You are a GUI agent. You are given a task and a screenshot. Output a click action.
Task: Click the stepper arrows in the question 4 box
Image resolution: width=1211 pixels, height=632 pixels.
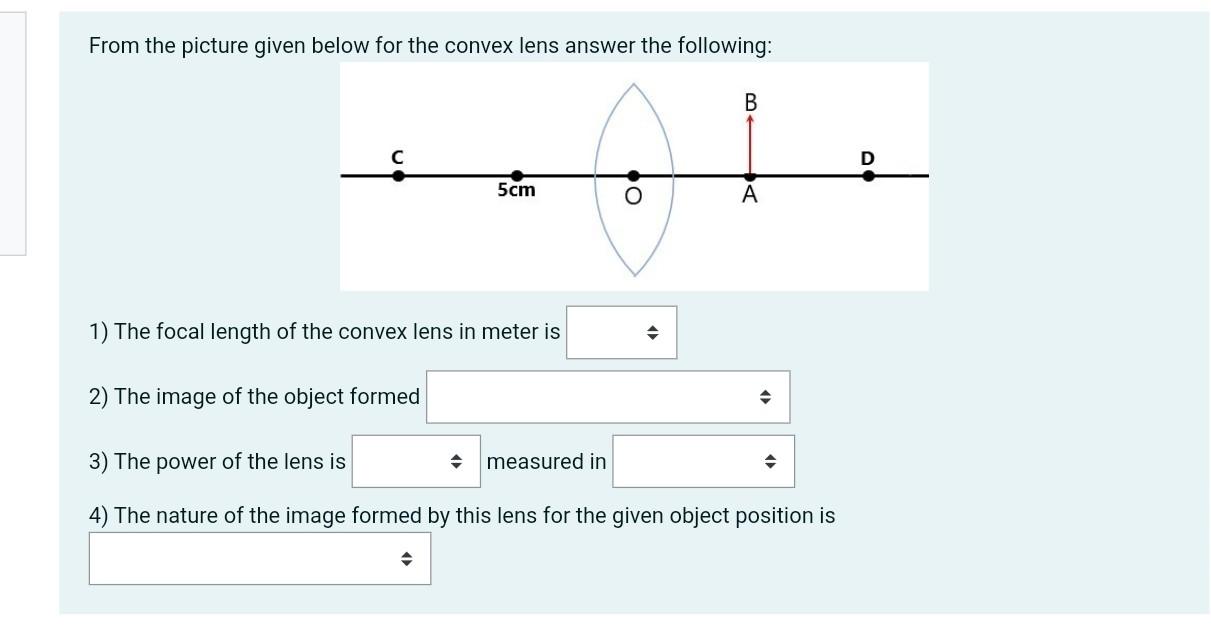click(x=406, y=558)
